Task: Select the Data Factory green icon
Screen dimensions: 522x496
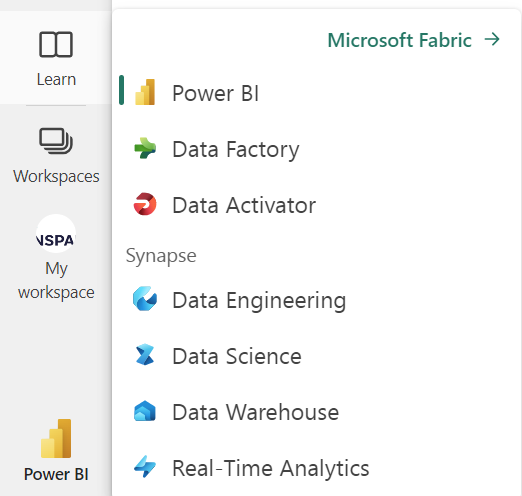Action: (x=145, y=148)
